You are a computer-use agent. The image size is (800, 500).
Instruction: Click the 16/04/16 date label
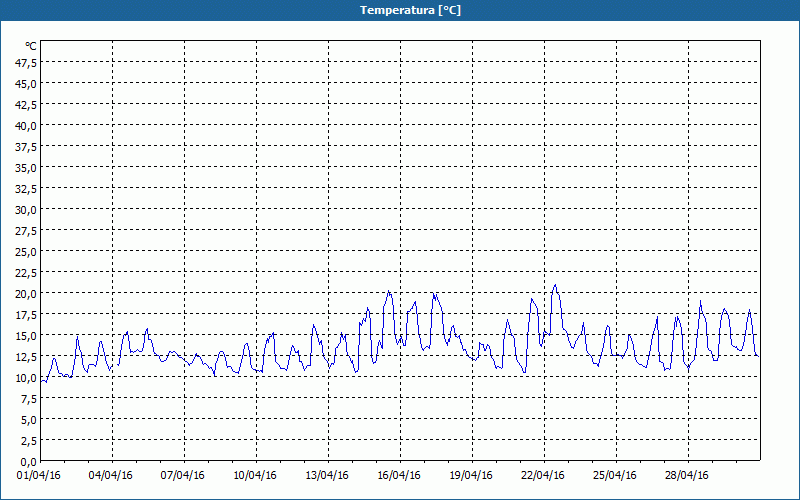(x=399, y=476)
